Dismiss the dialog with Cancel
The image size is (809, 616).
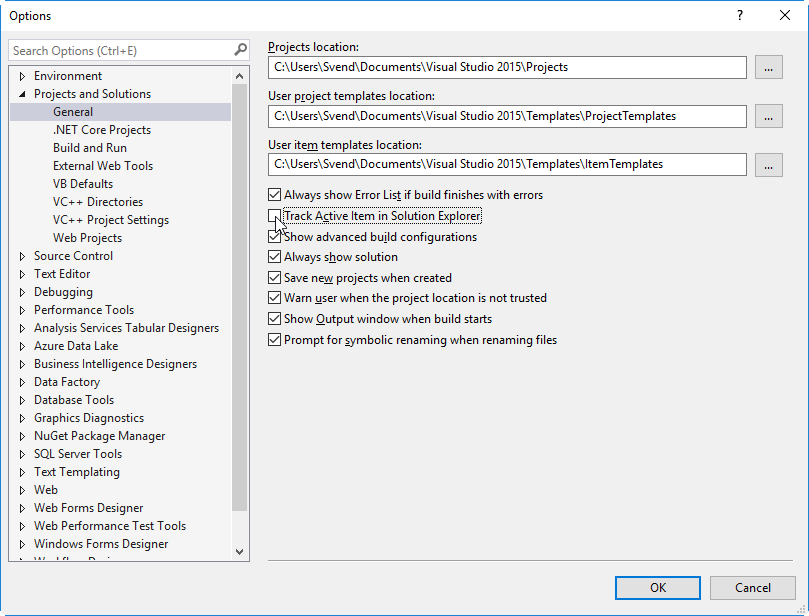coord(752,587)
